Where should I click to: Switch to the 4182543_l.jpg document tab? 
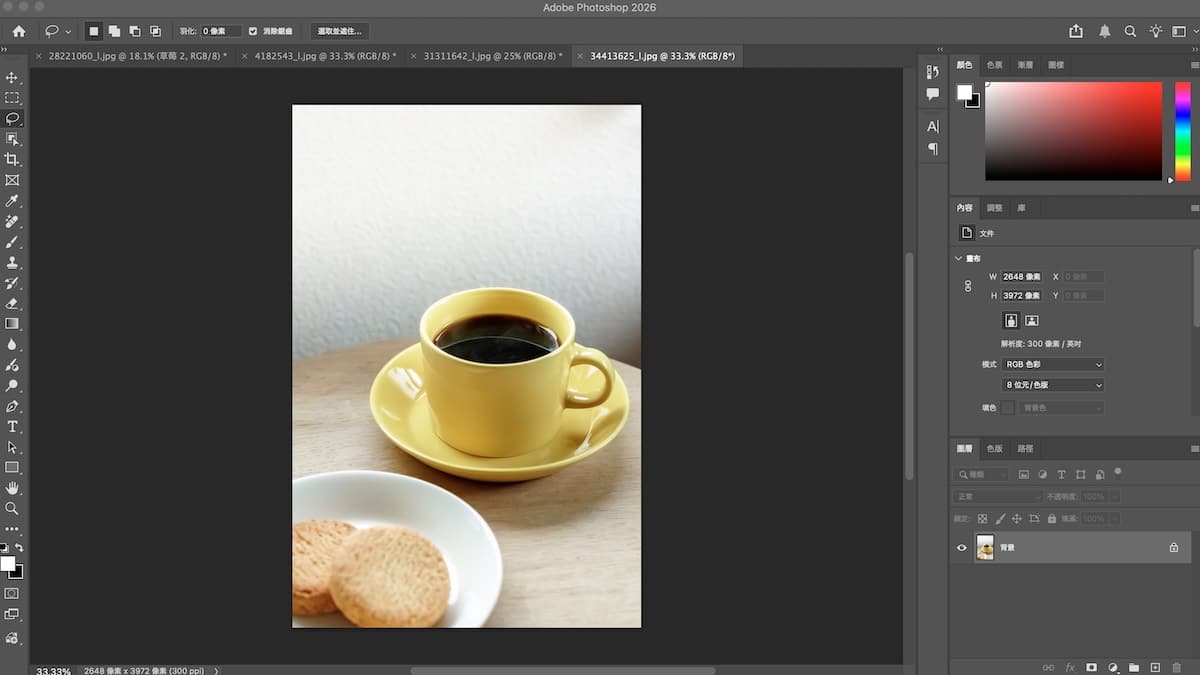(325, 56)
